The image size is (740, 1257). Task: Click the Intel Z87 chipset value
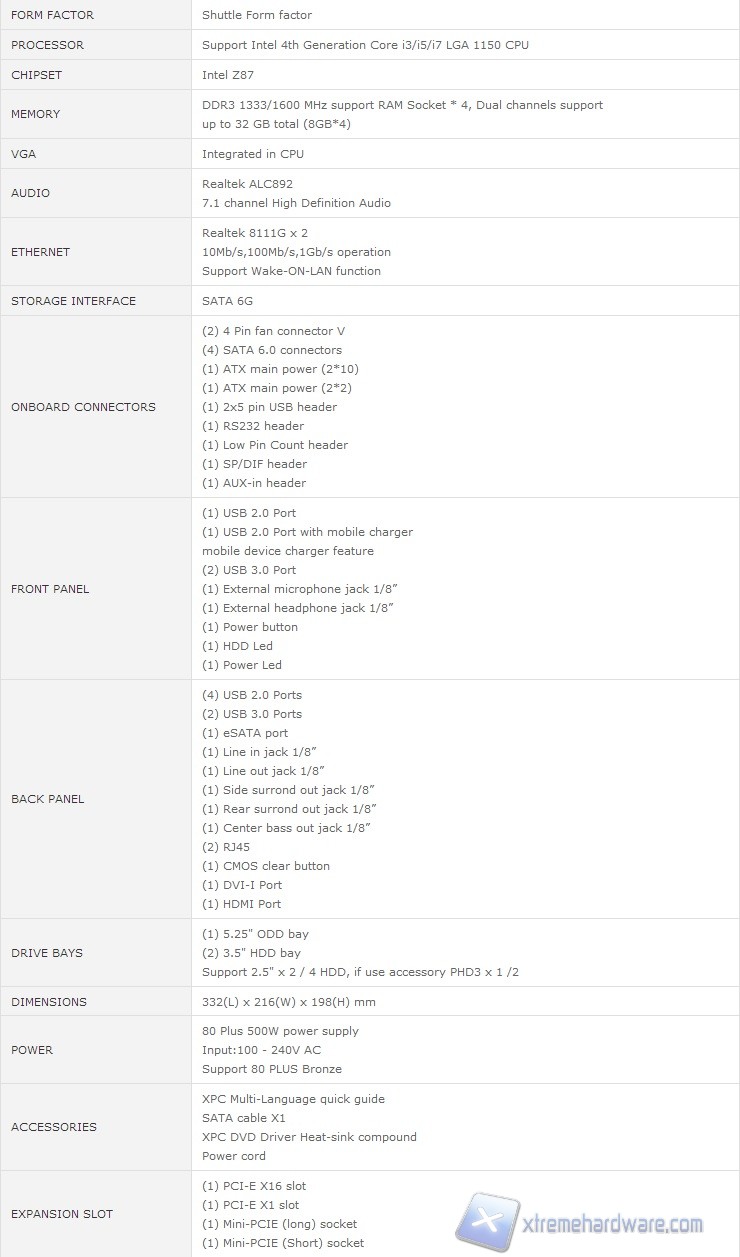tap(227, 75)
